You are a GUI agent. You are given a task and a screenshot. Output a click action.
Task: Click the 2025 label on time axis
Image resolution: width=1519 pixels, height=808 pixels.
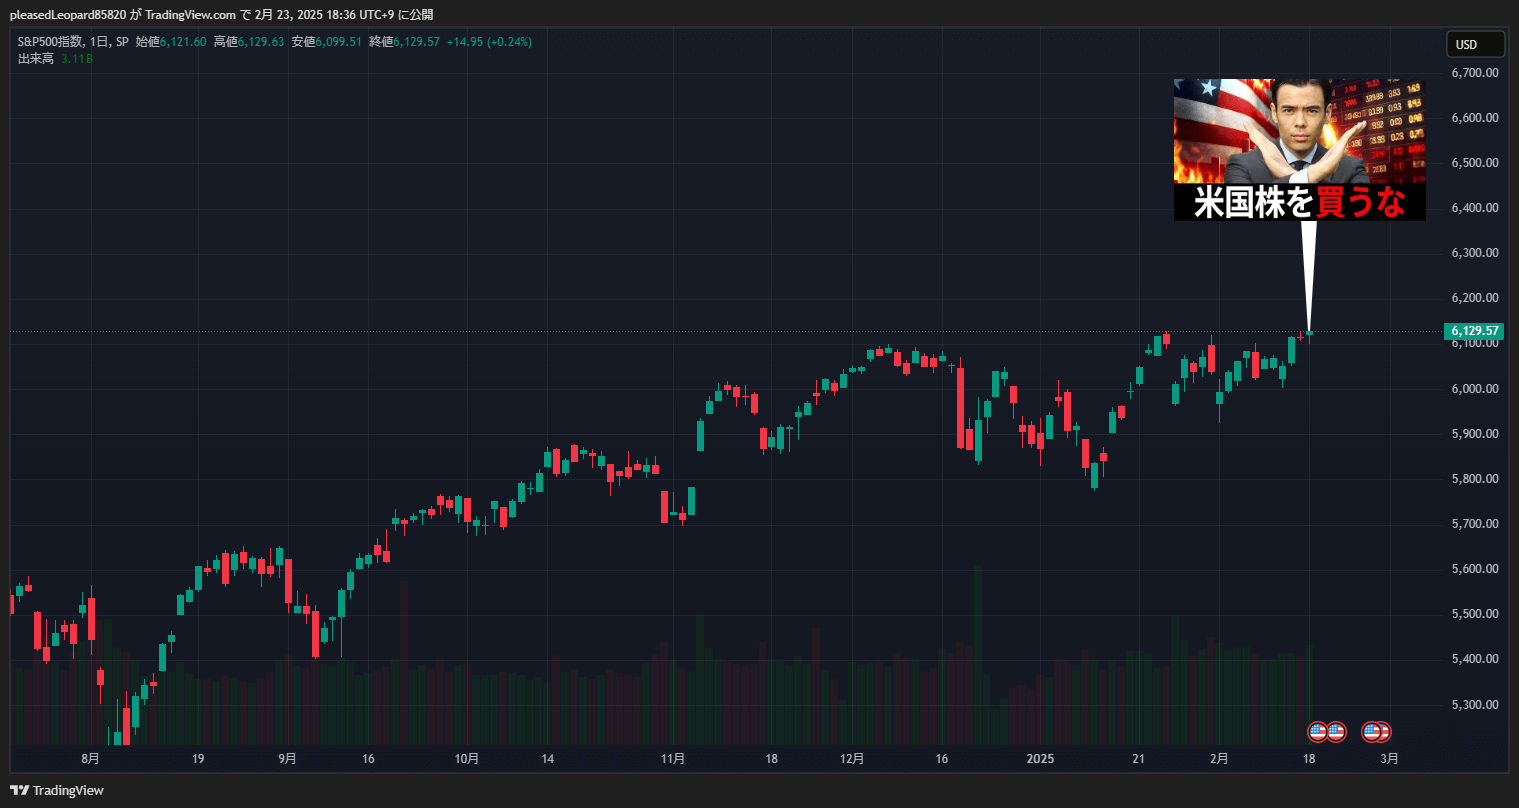(x=1040, y=759)
